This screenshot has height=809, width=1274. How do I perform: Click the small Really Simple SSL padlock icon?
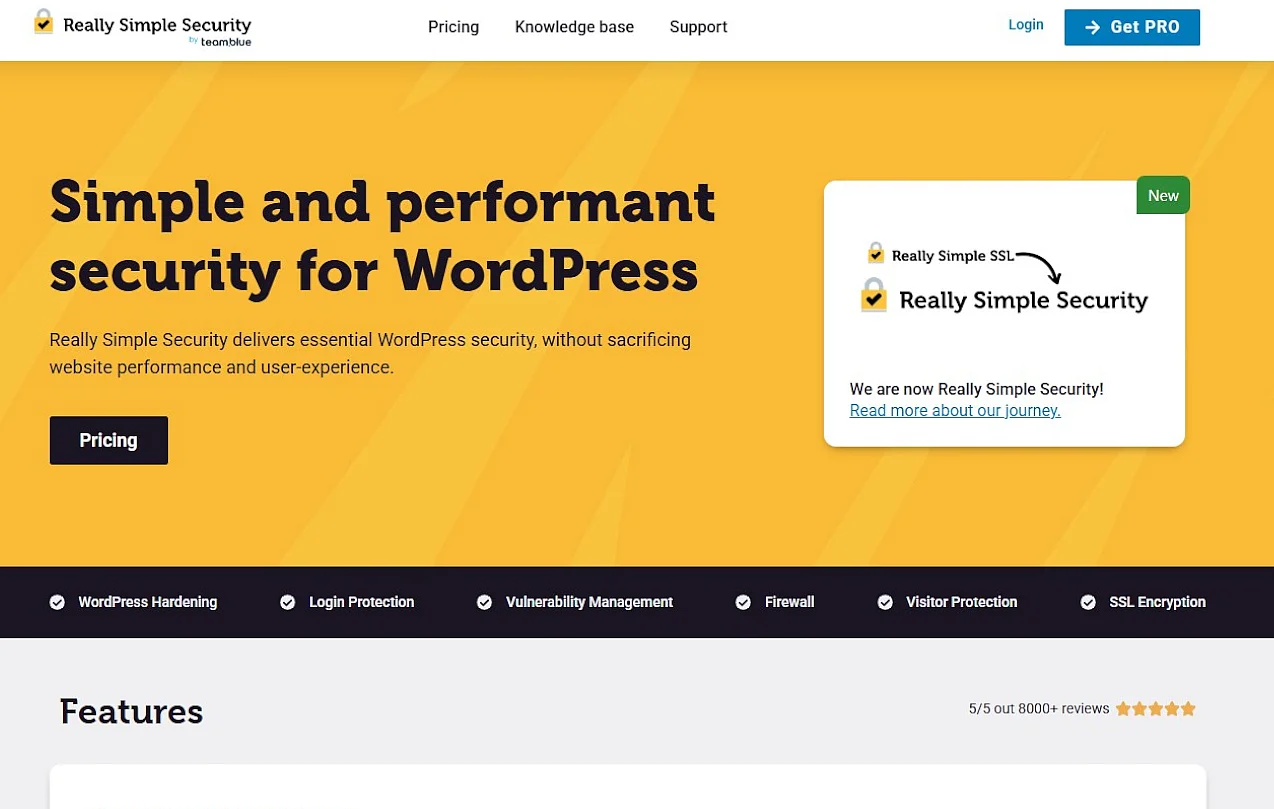876,253
